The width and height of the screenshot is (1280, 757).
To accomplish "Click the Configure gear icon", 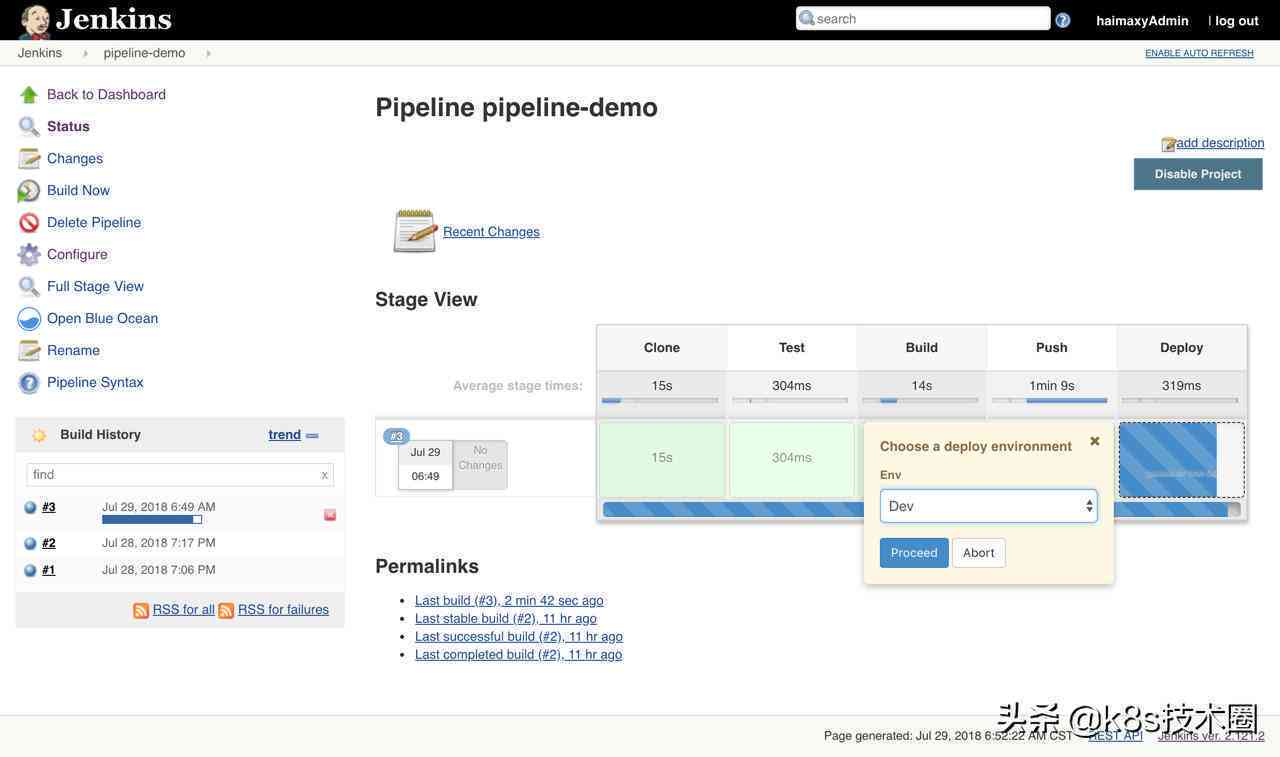I will tap(29, 255).
